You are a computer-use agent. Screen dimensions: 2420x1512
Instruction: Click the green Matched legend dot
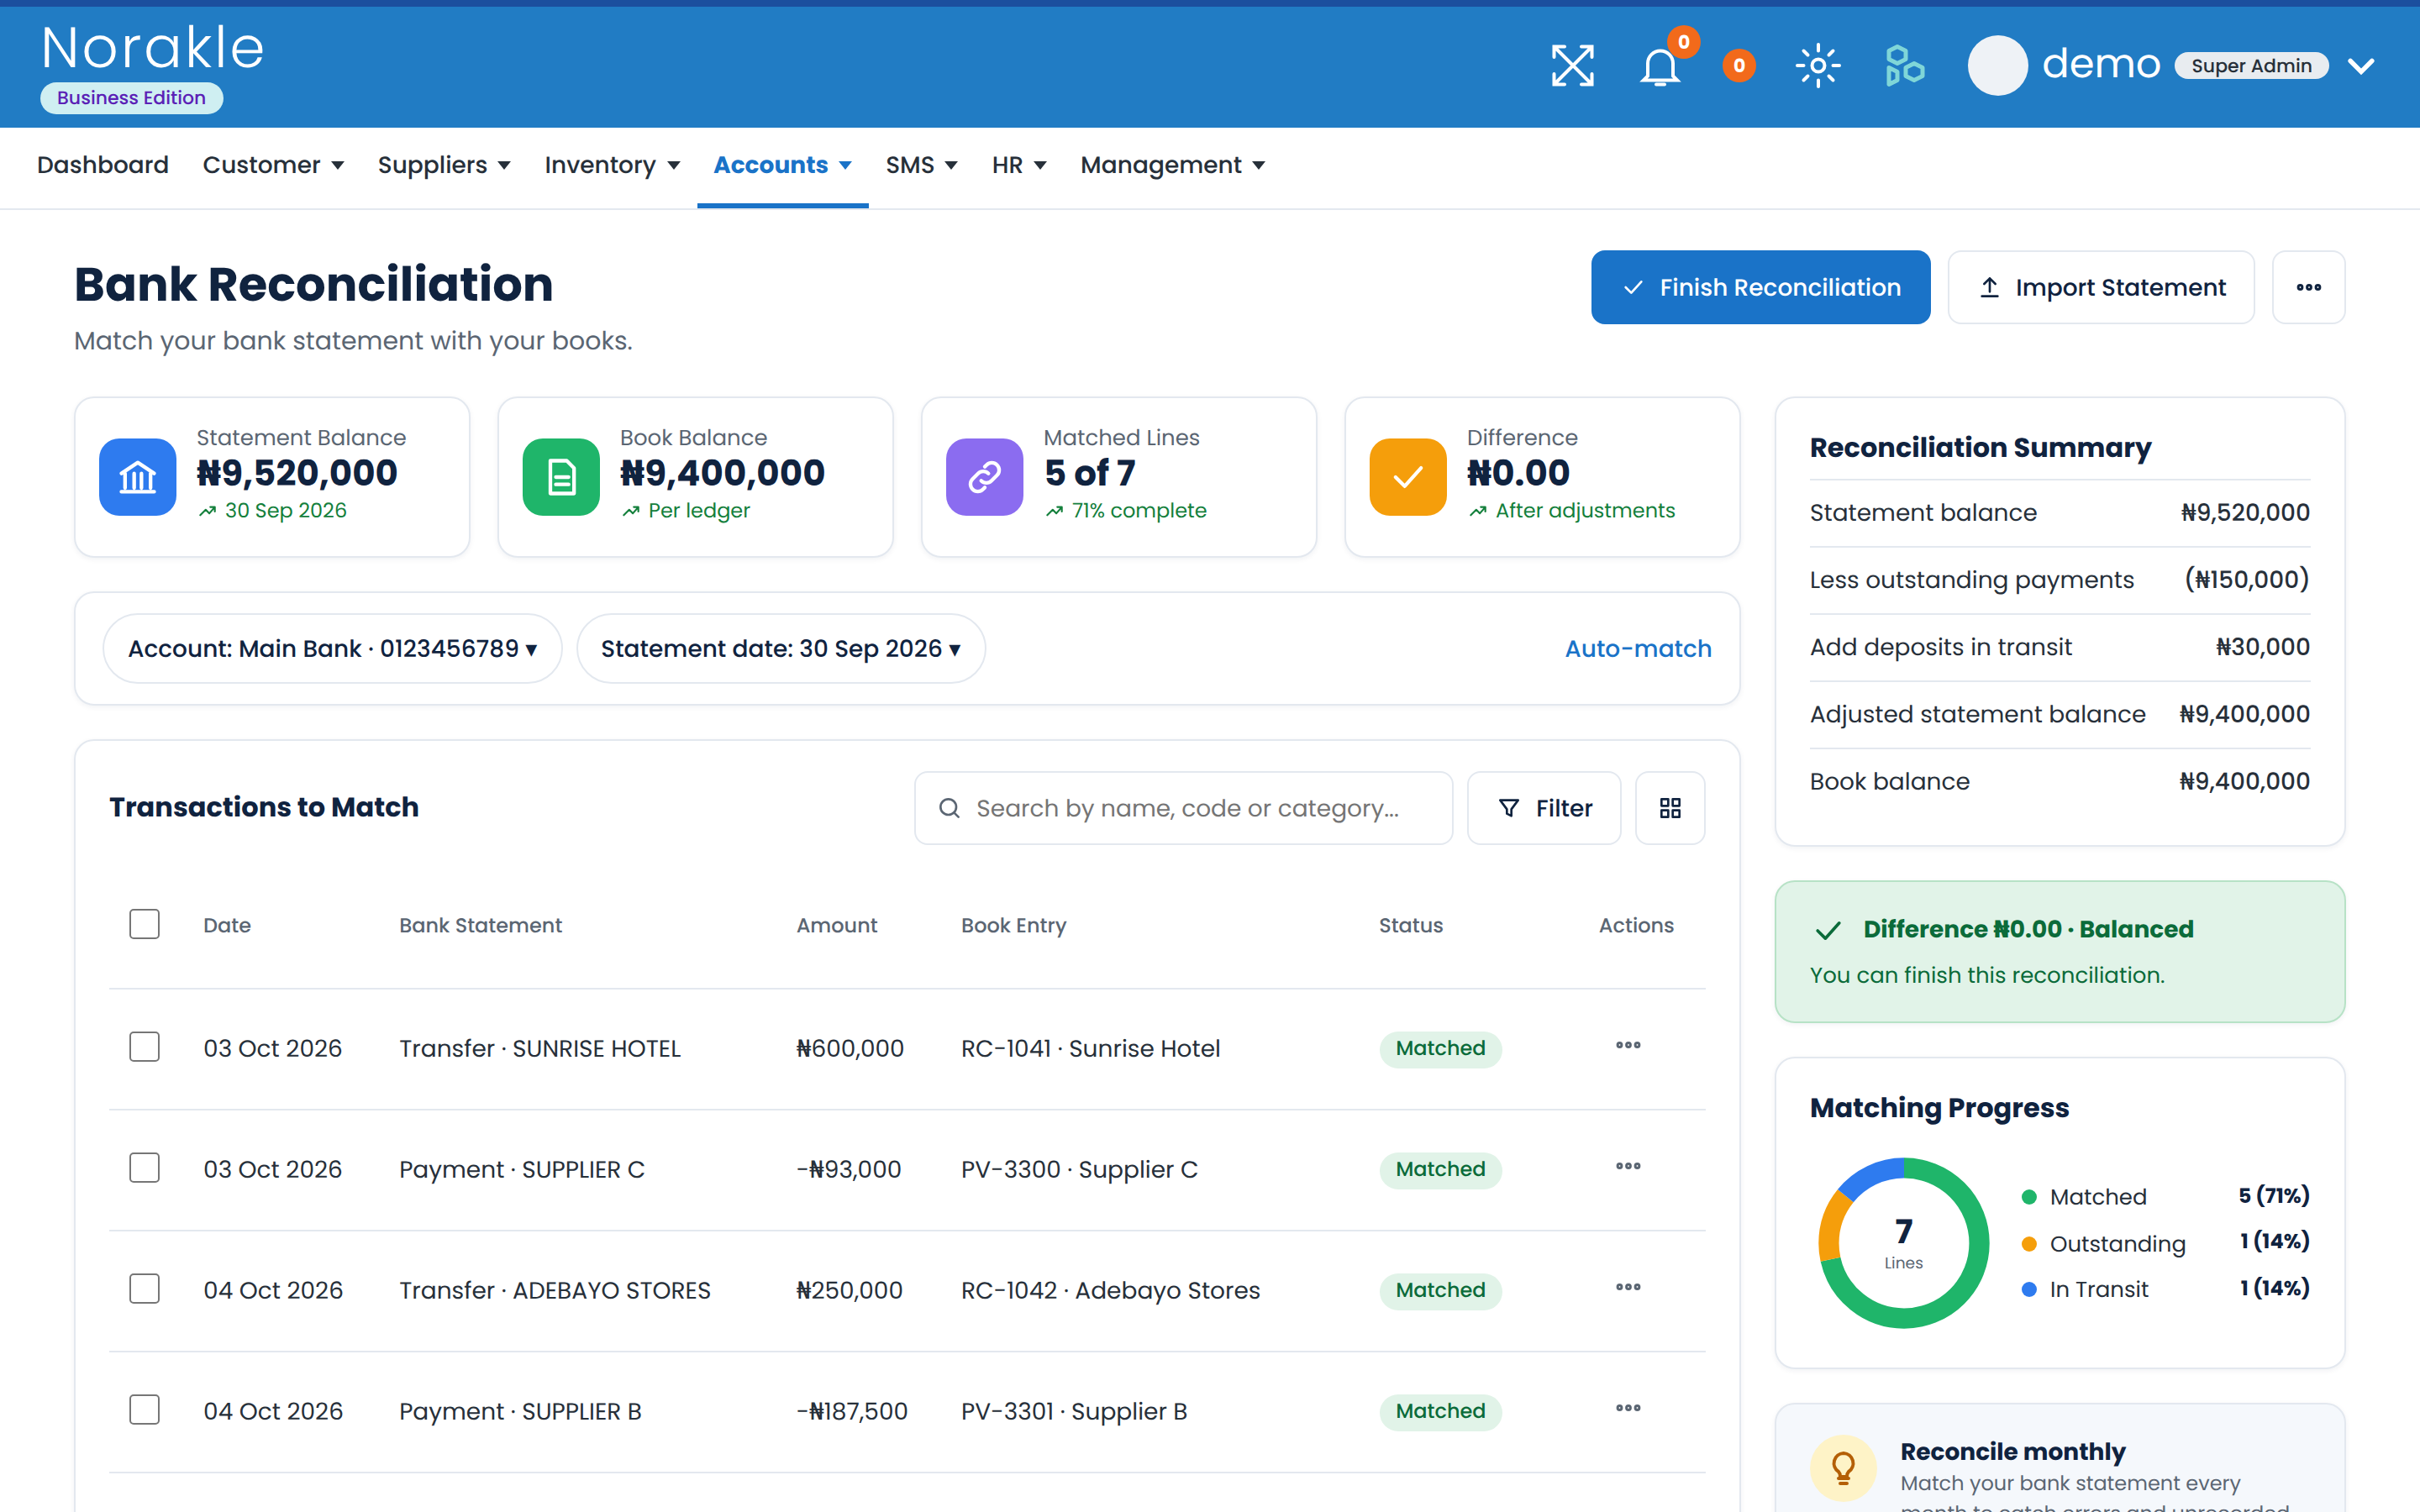[x=2029, y=1197]
